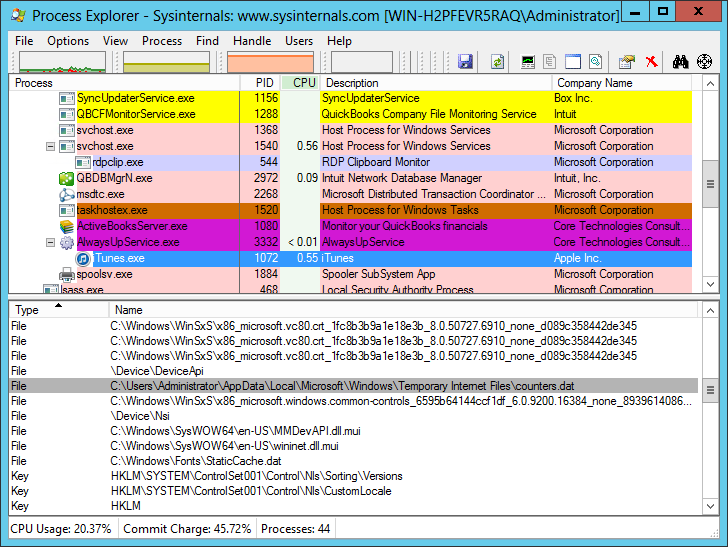Viewport: 728px width, 547px height.
Task: Click the commit history mini graph
Action: coord(166,62)
